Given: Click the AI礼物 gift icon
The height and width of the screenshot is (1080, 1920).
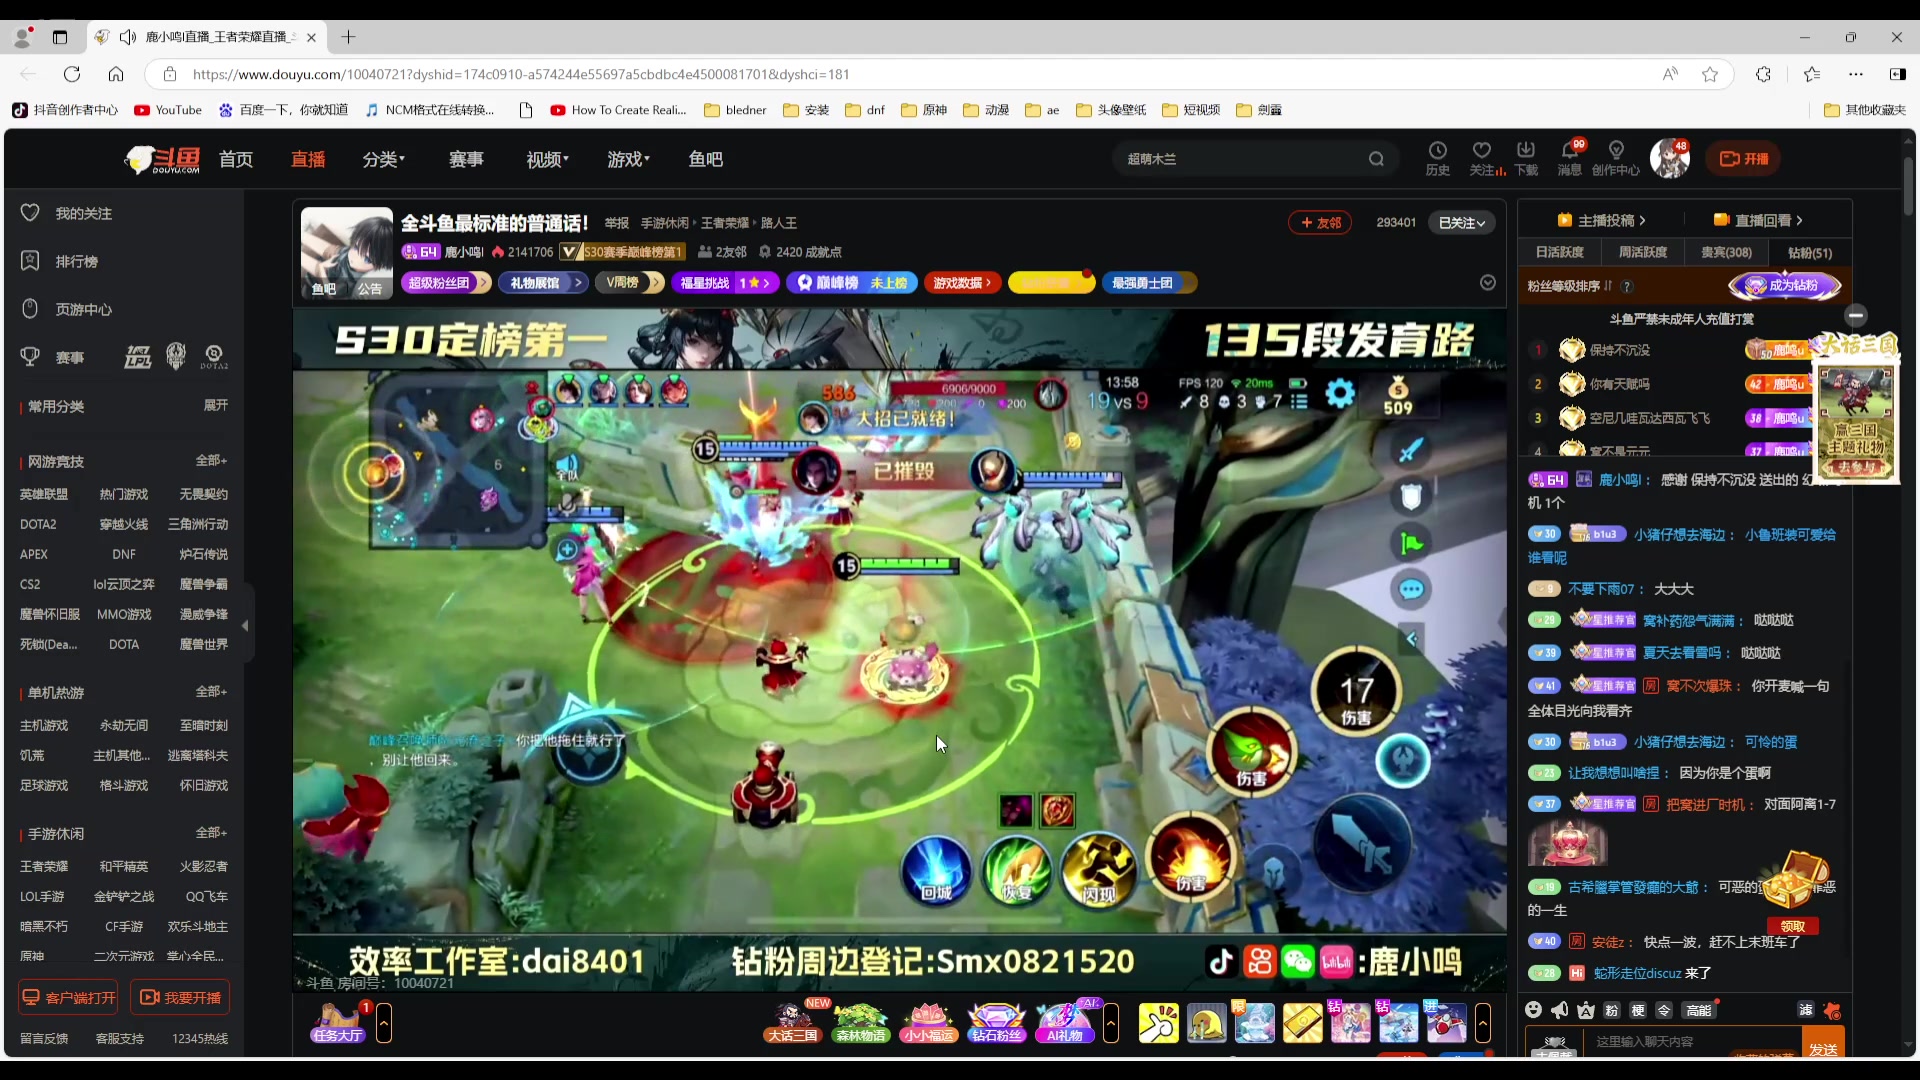Looking at the screenshot, I should 1065,1023.
